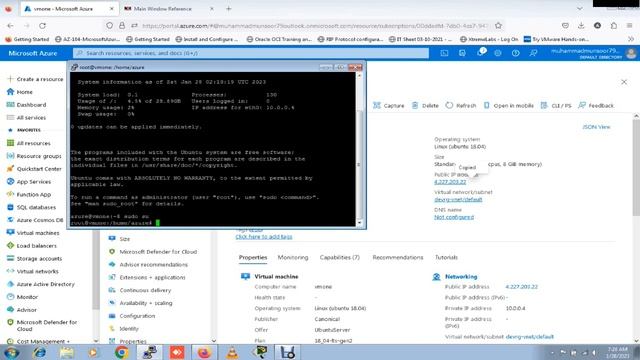Open portal settings gear
Viewport: 640px width, 360px height.
click(498, 53)
